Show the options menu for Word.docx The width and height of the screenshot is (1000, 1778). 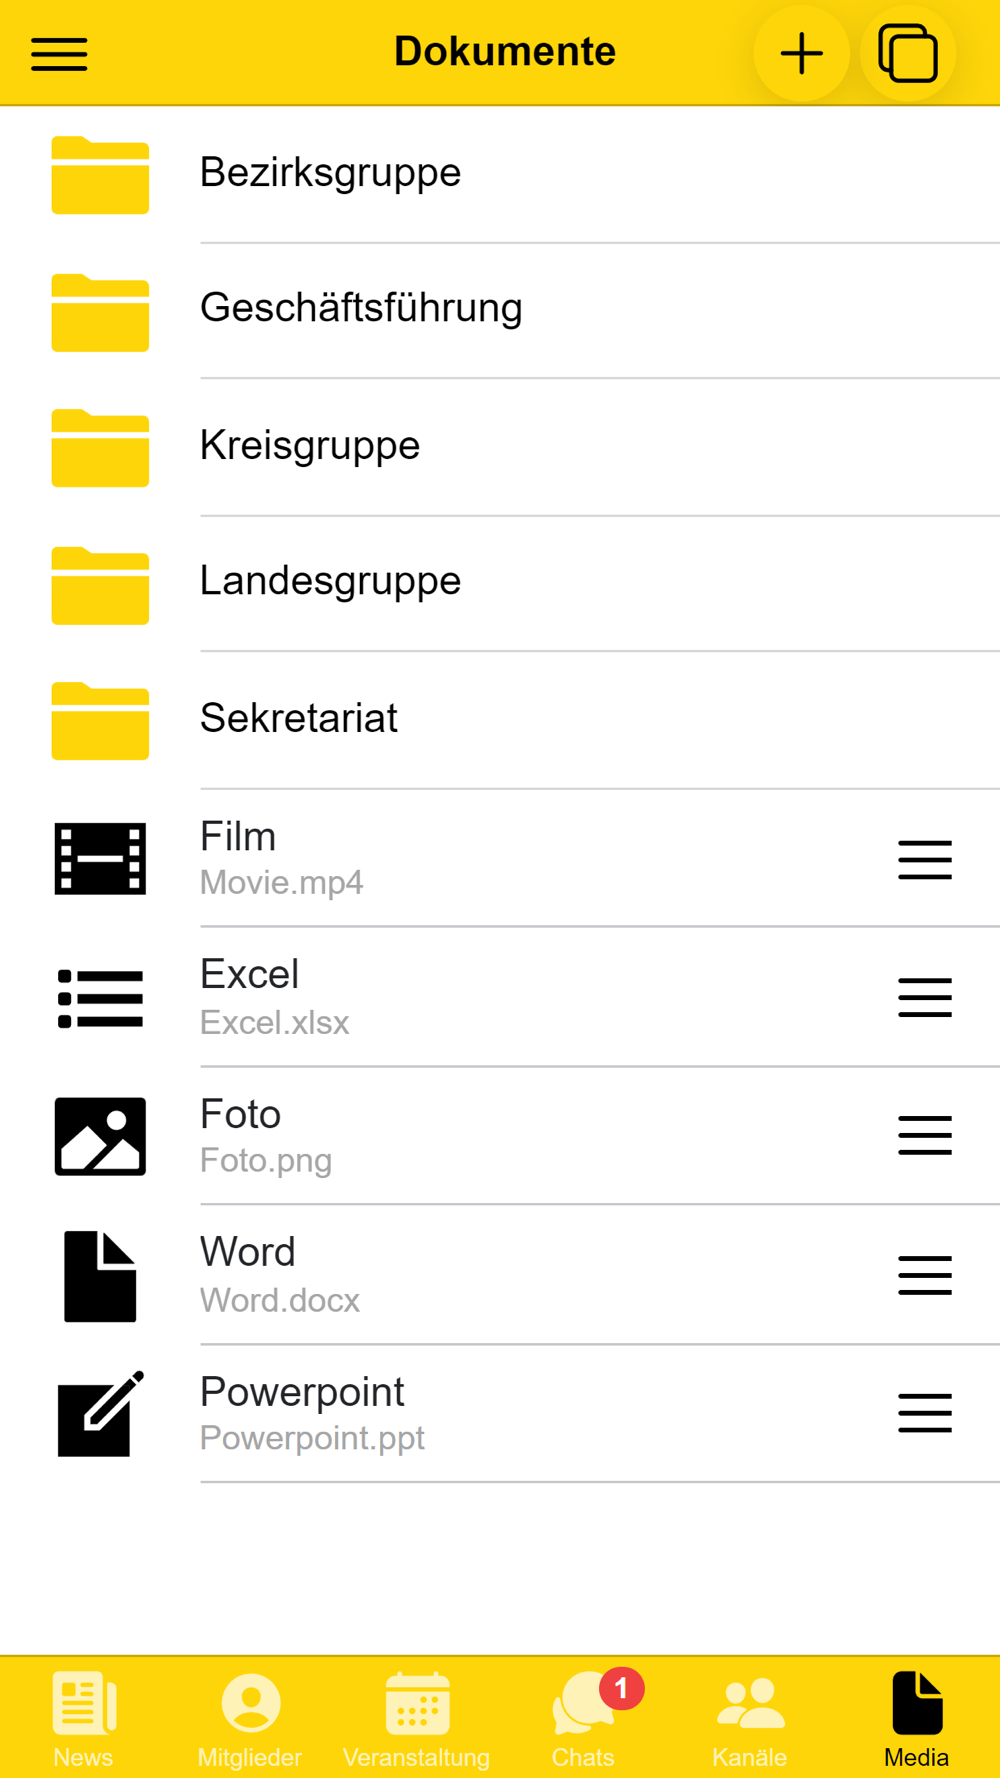tap(924, 1275)
